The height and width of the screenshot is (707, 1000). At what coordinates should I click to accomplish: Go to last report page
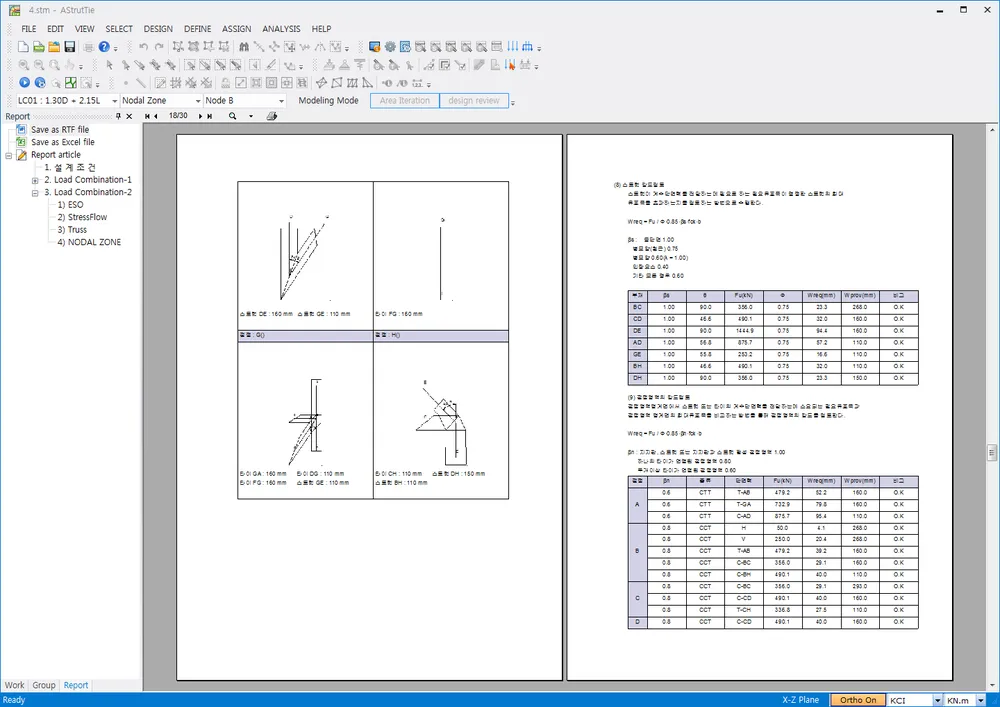coord(209,116)
